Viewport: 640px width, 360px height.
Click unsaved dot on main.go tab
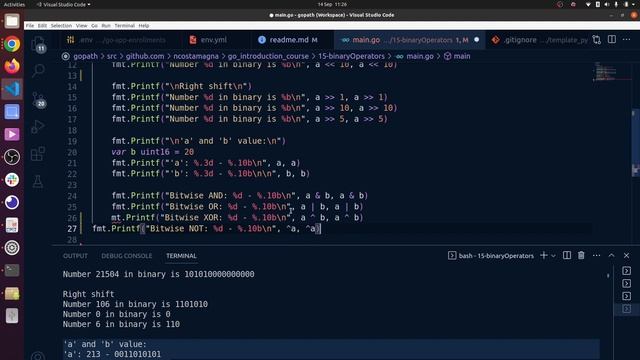click(x=476, y=40)
